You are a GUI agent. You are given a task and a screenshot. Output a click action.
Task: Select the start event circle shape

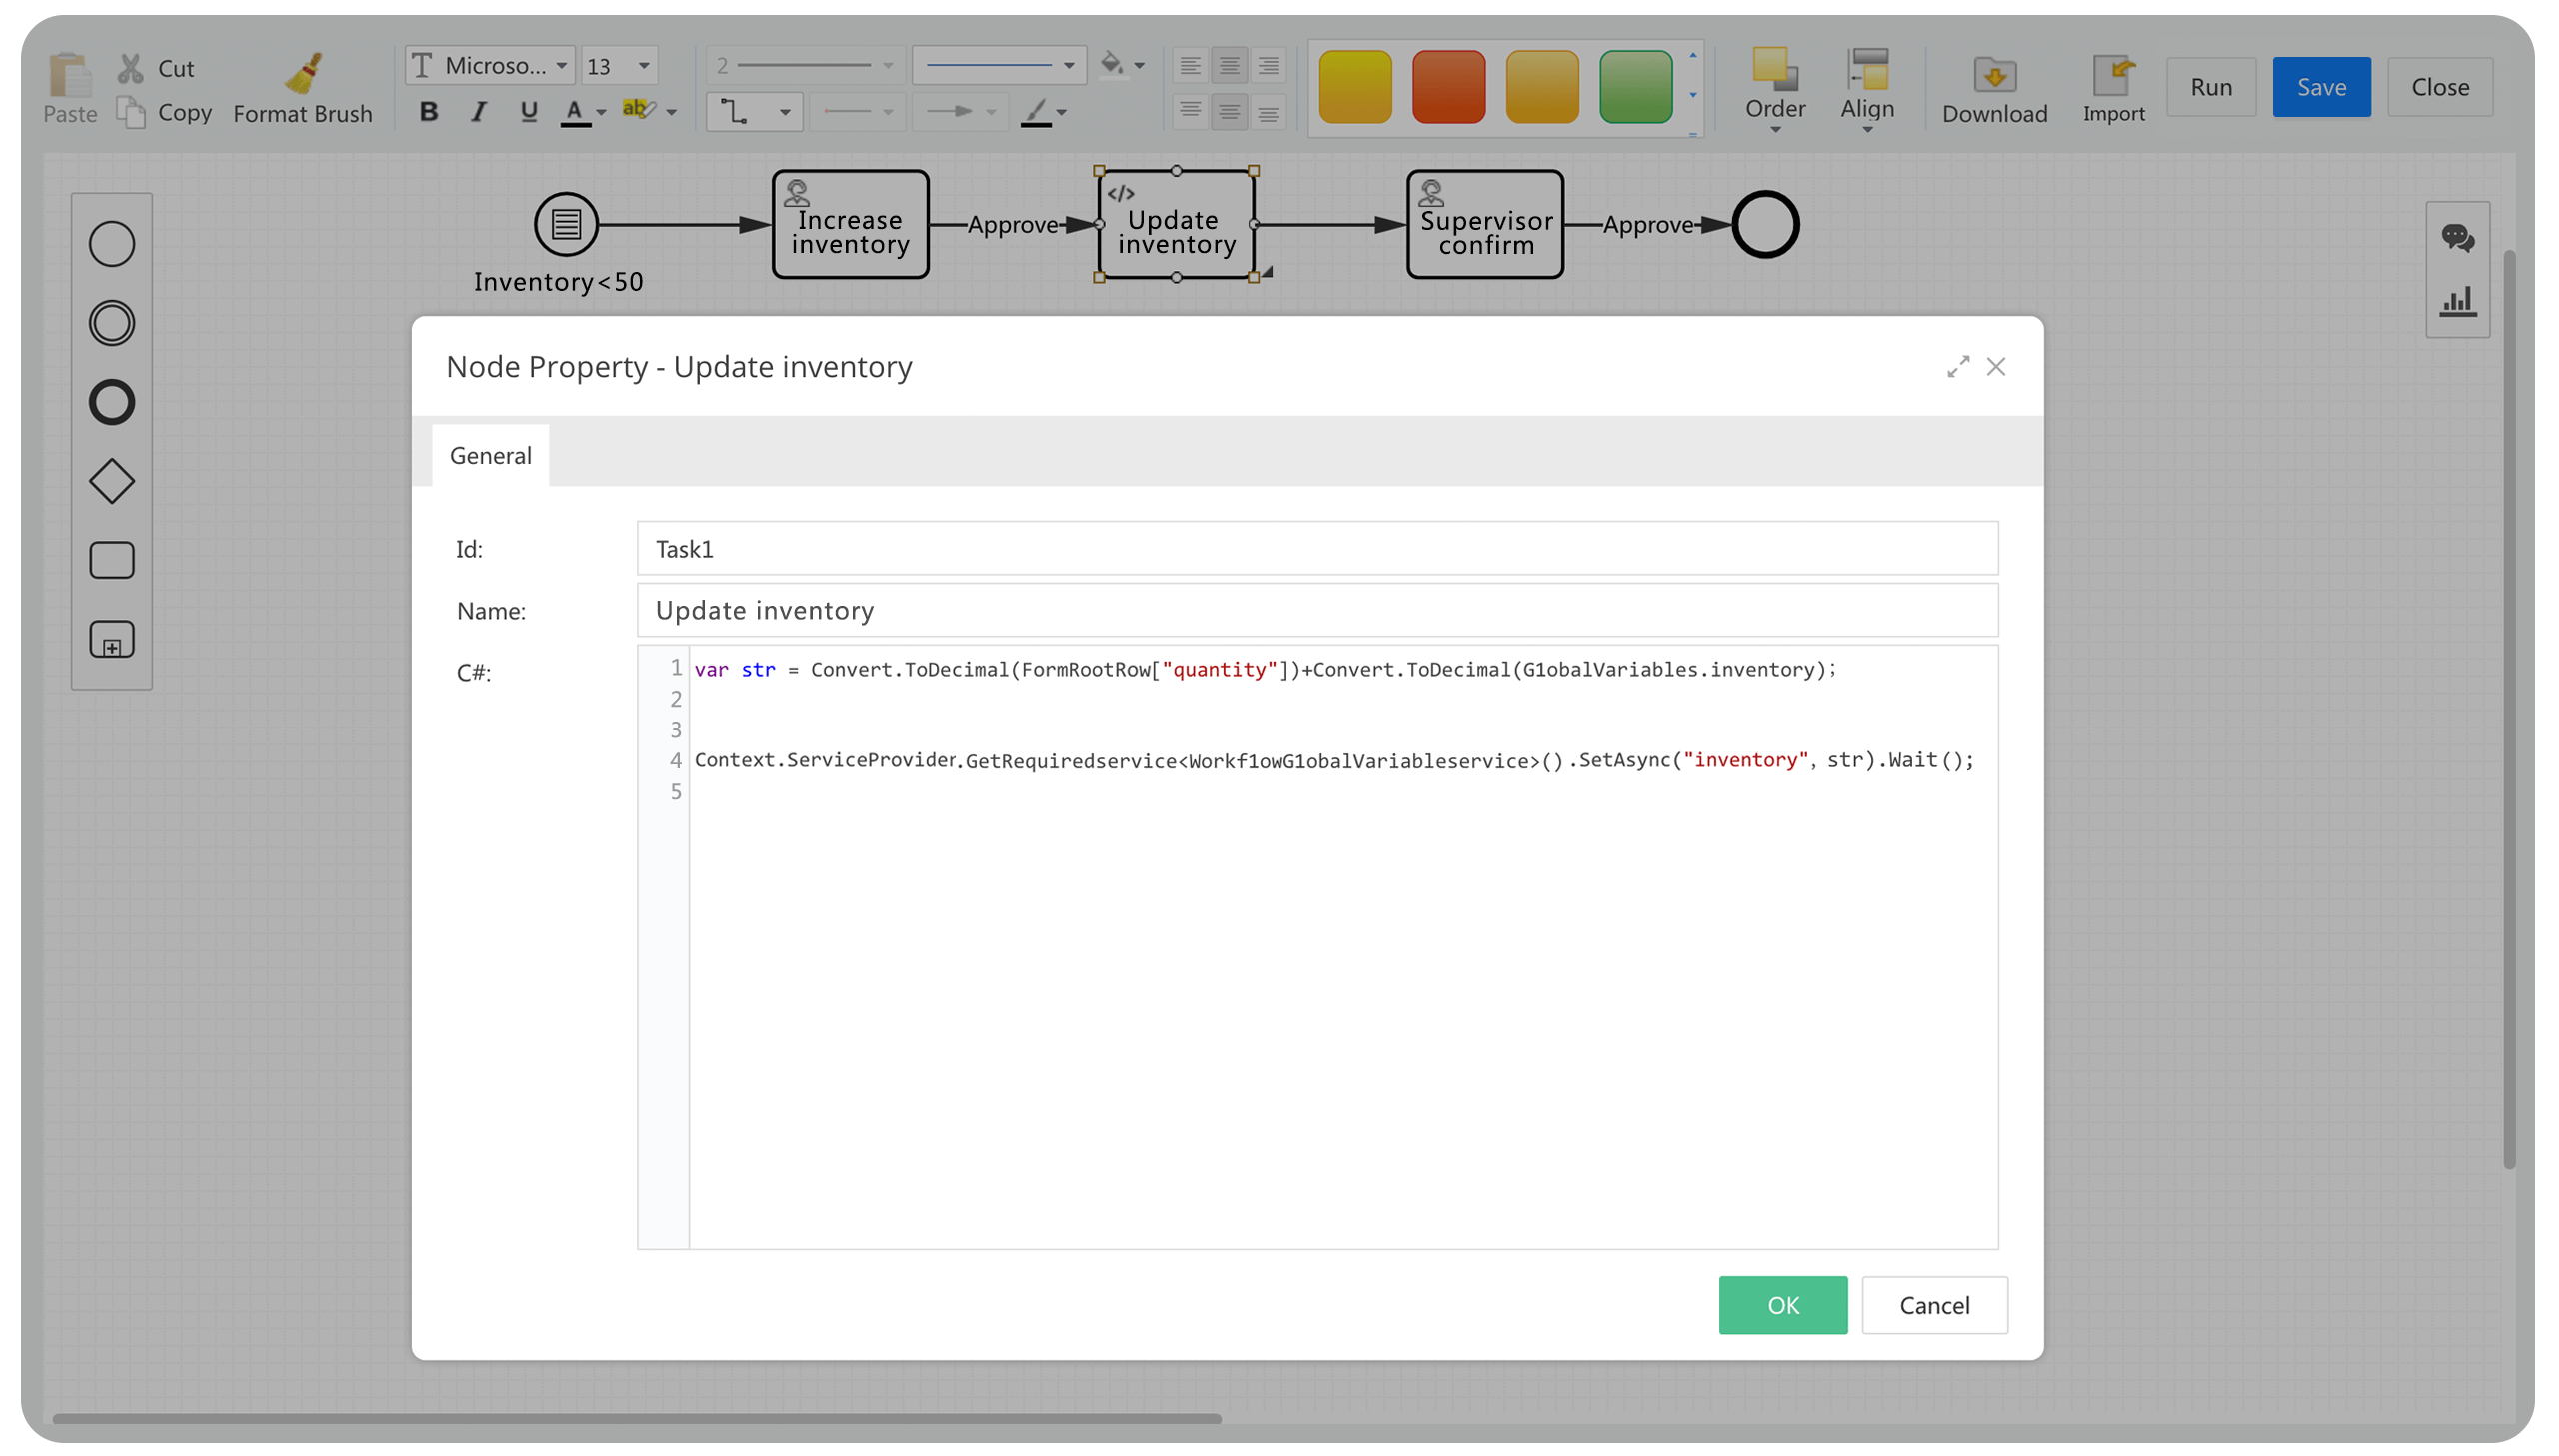112,244
